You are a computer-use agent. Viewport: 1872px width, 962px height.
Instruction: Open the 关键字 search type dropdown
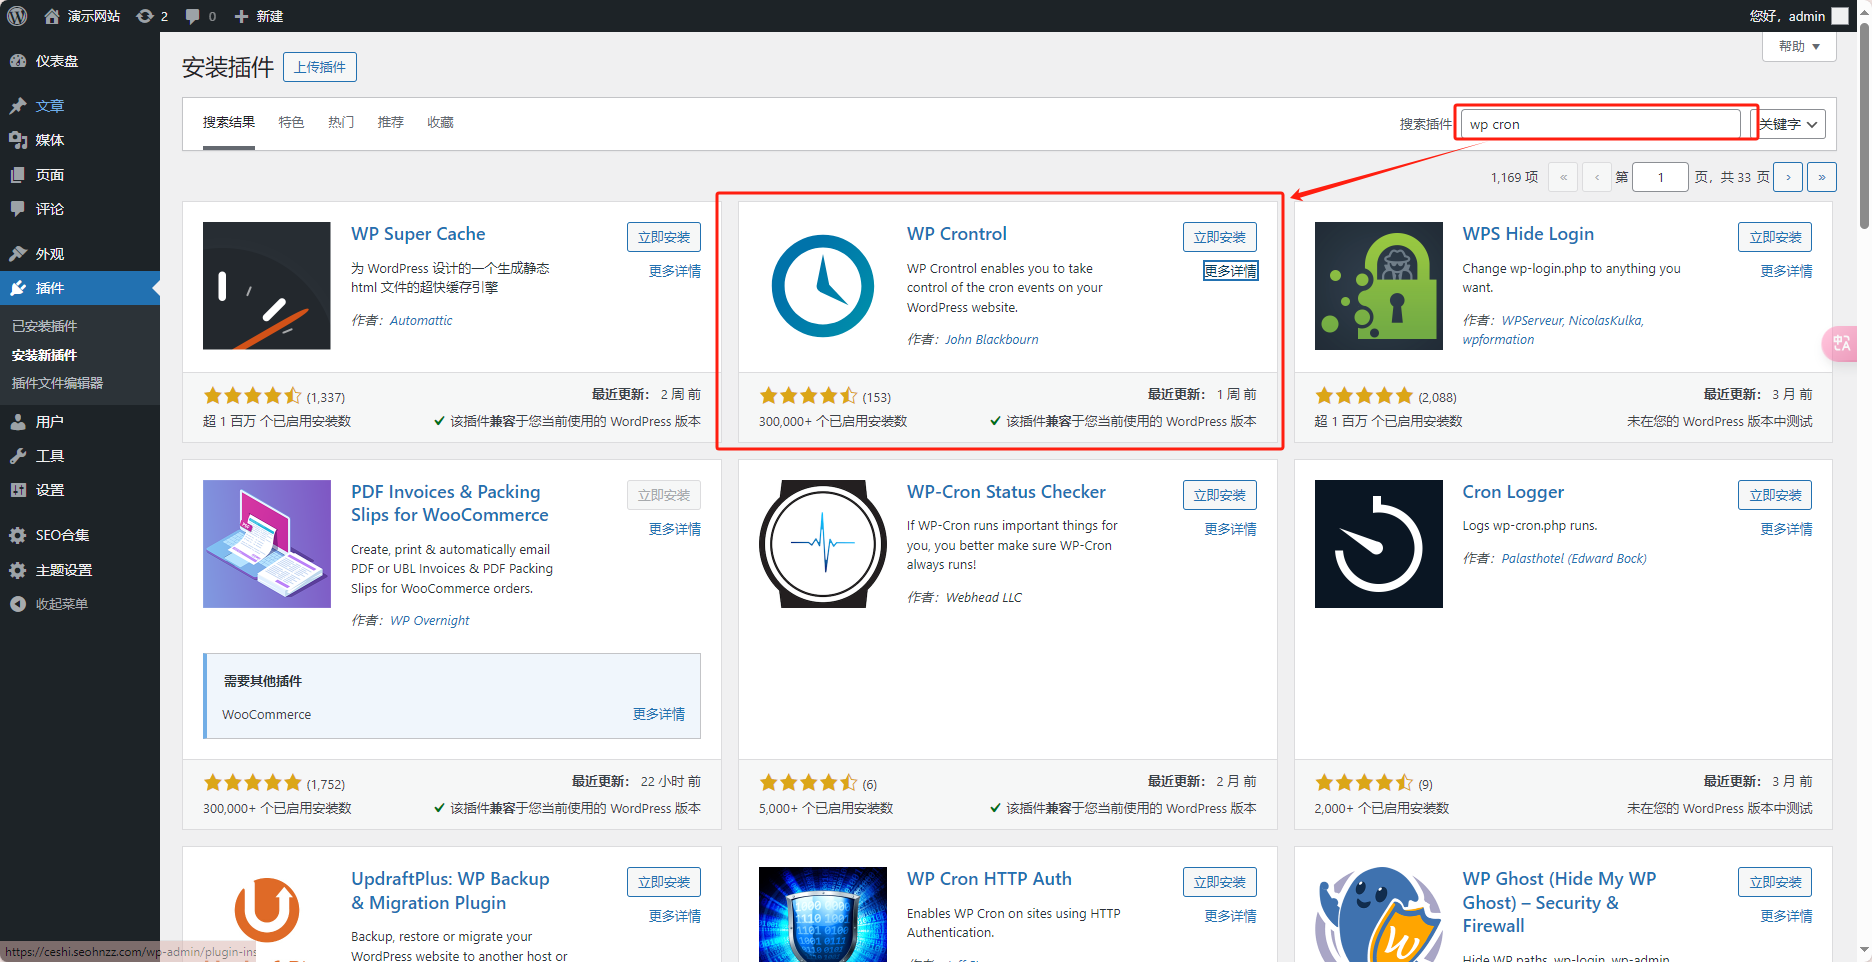[x=1791, y=124]
